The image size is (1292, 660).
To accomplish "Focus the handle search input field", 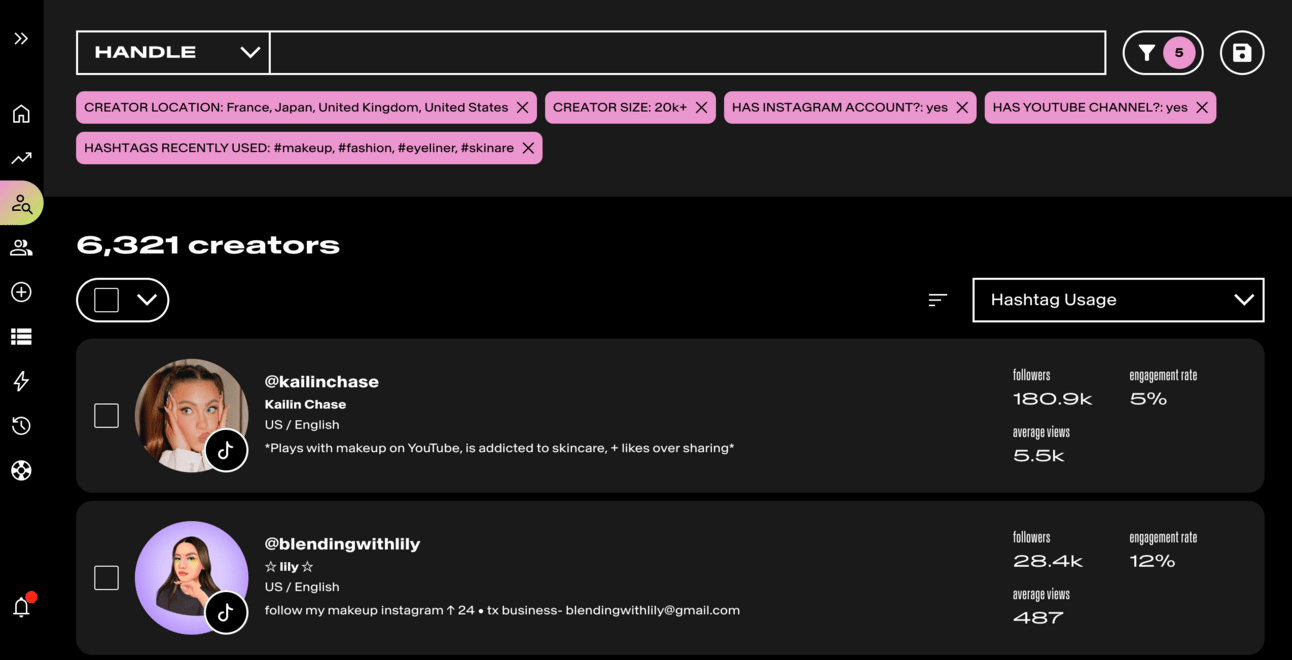I will pos(687,53).
